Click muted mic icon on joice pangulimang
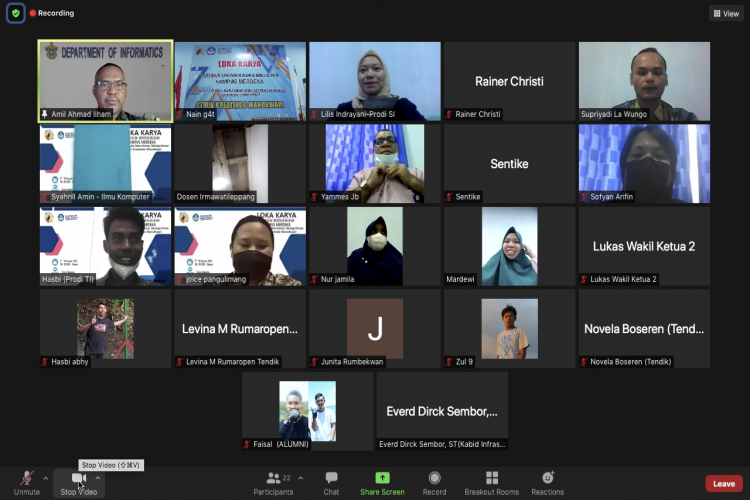The height and width of the screenshot is (500, 750). click(180, 279)
